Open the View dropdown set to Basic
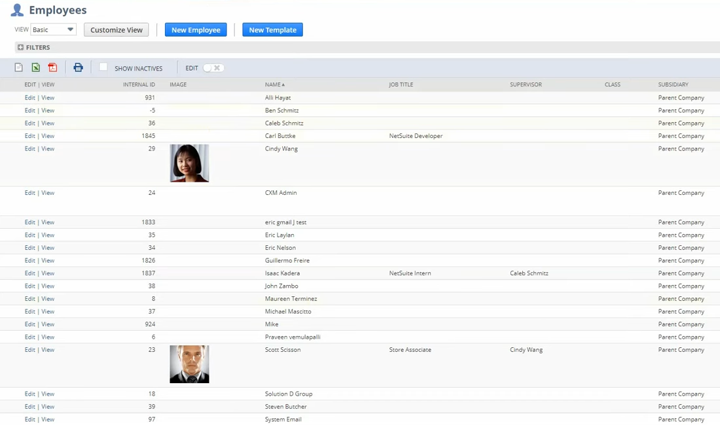The height and width of the screenshot is (425, 720). [x=53, y=29]
